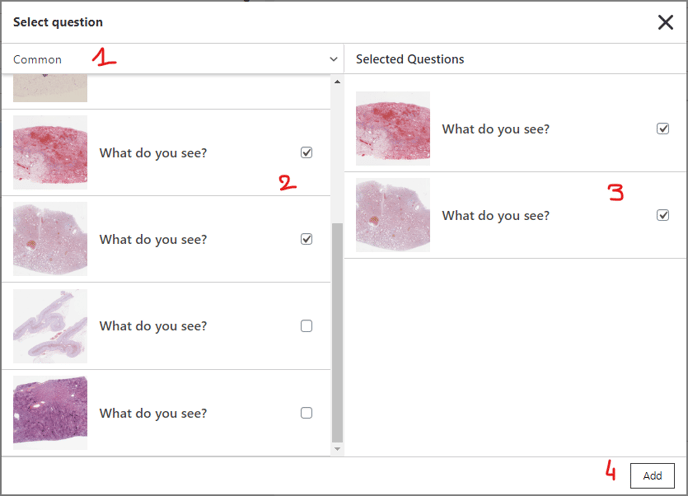Close the Select question dialog

point(665,22)
